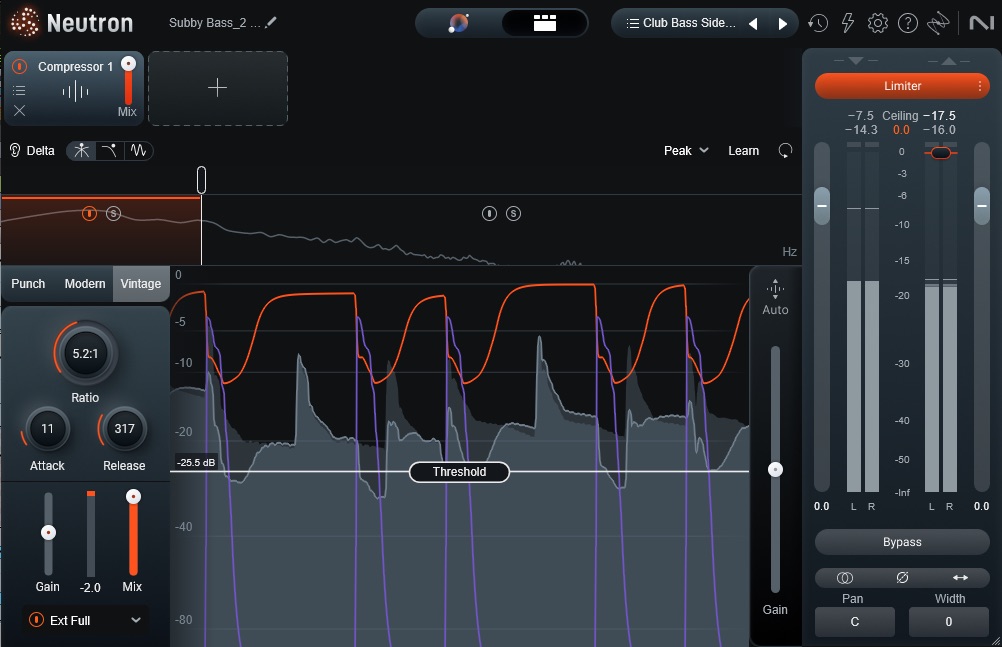Invert phase icon
The height and width of the screenshot is (647, 1002).
[902, 578]
